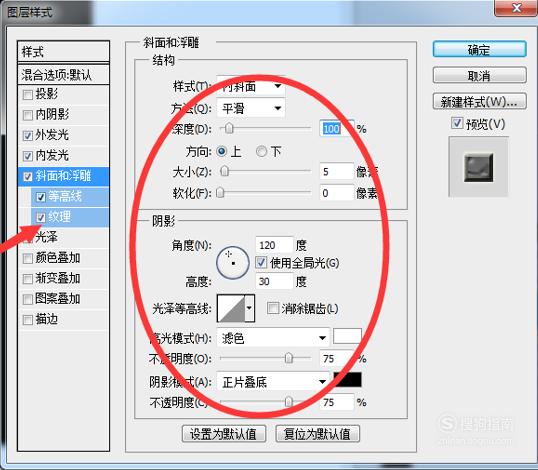Select the 等高线 sub-item label

[65, 197]
